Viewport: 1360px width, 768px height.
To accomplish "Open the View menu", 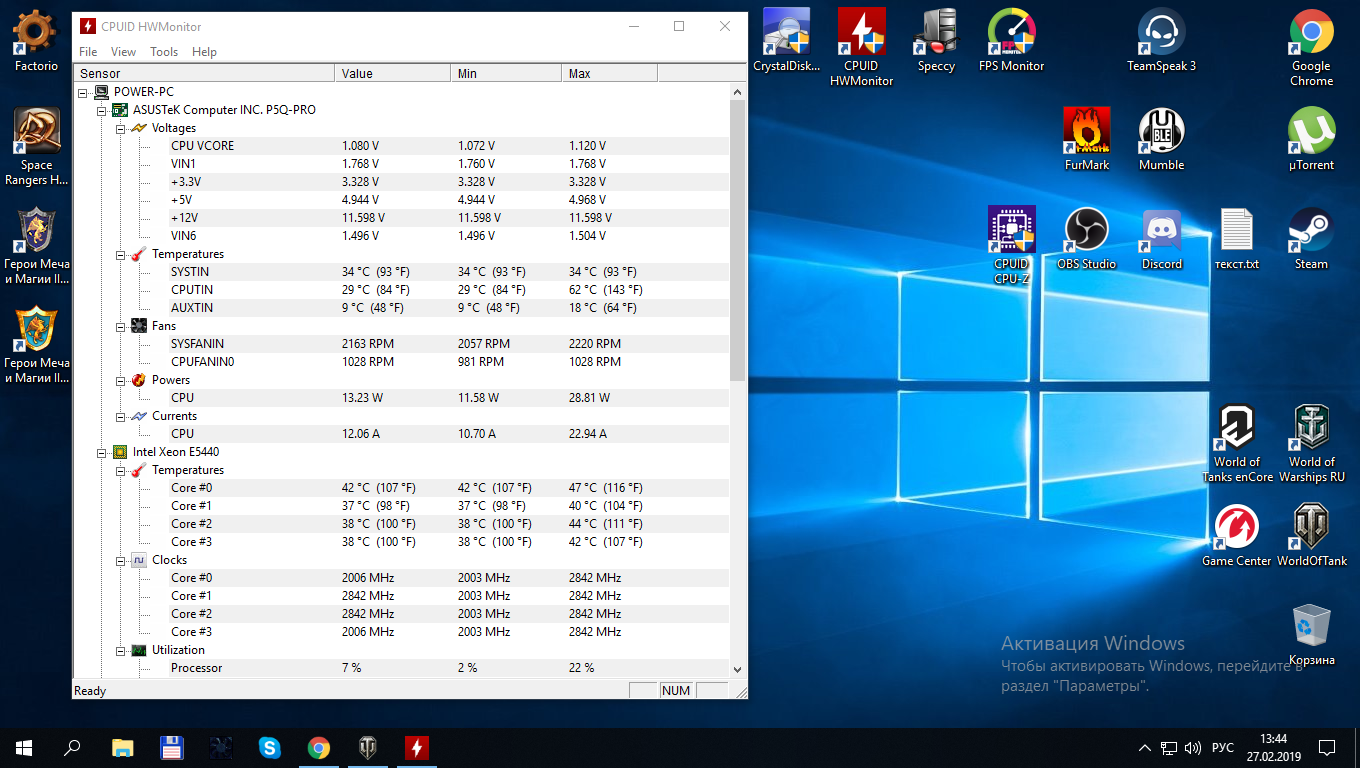I will pos(123,52).
